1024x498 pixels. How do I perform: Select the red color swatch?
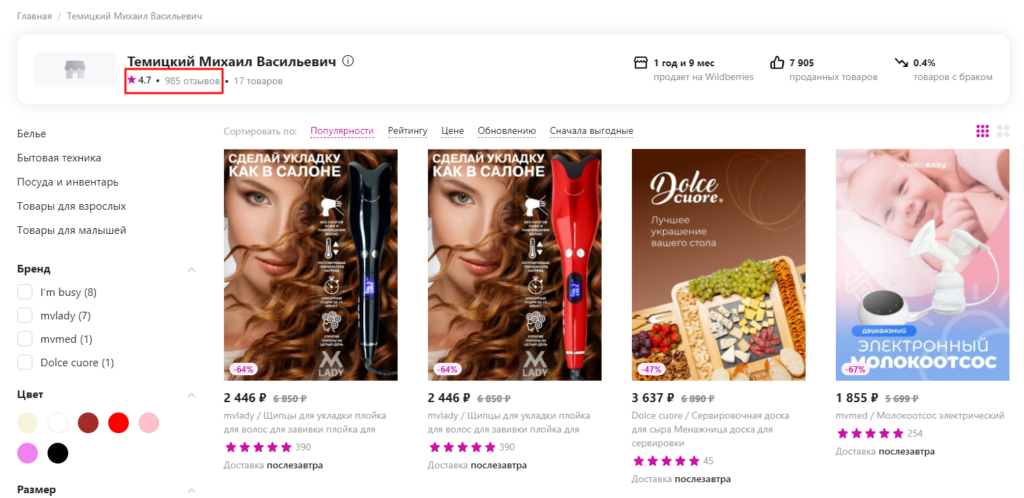tap(118, 423)
